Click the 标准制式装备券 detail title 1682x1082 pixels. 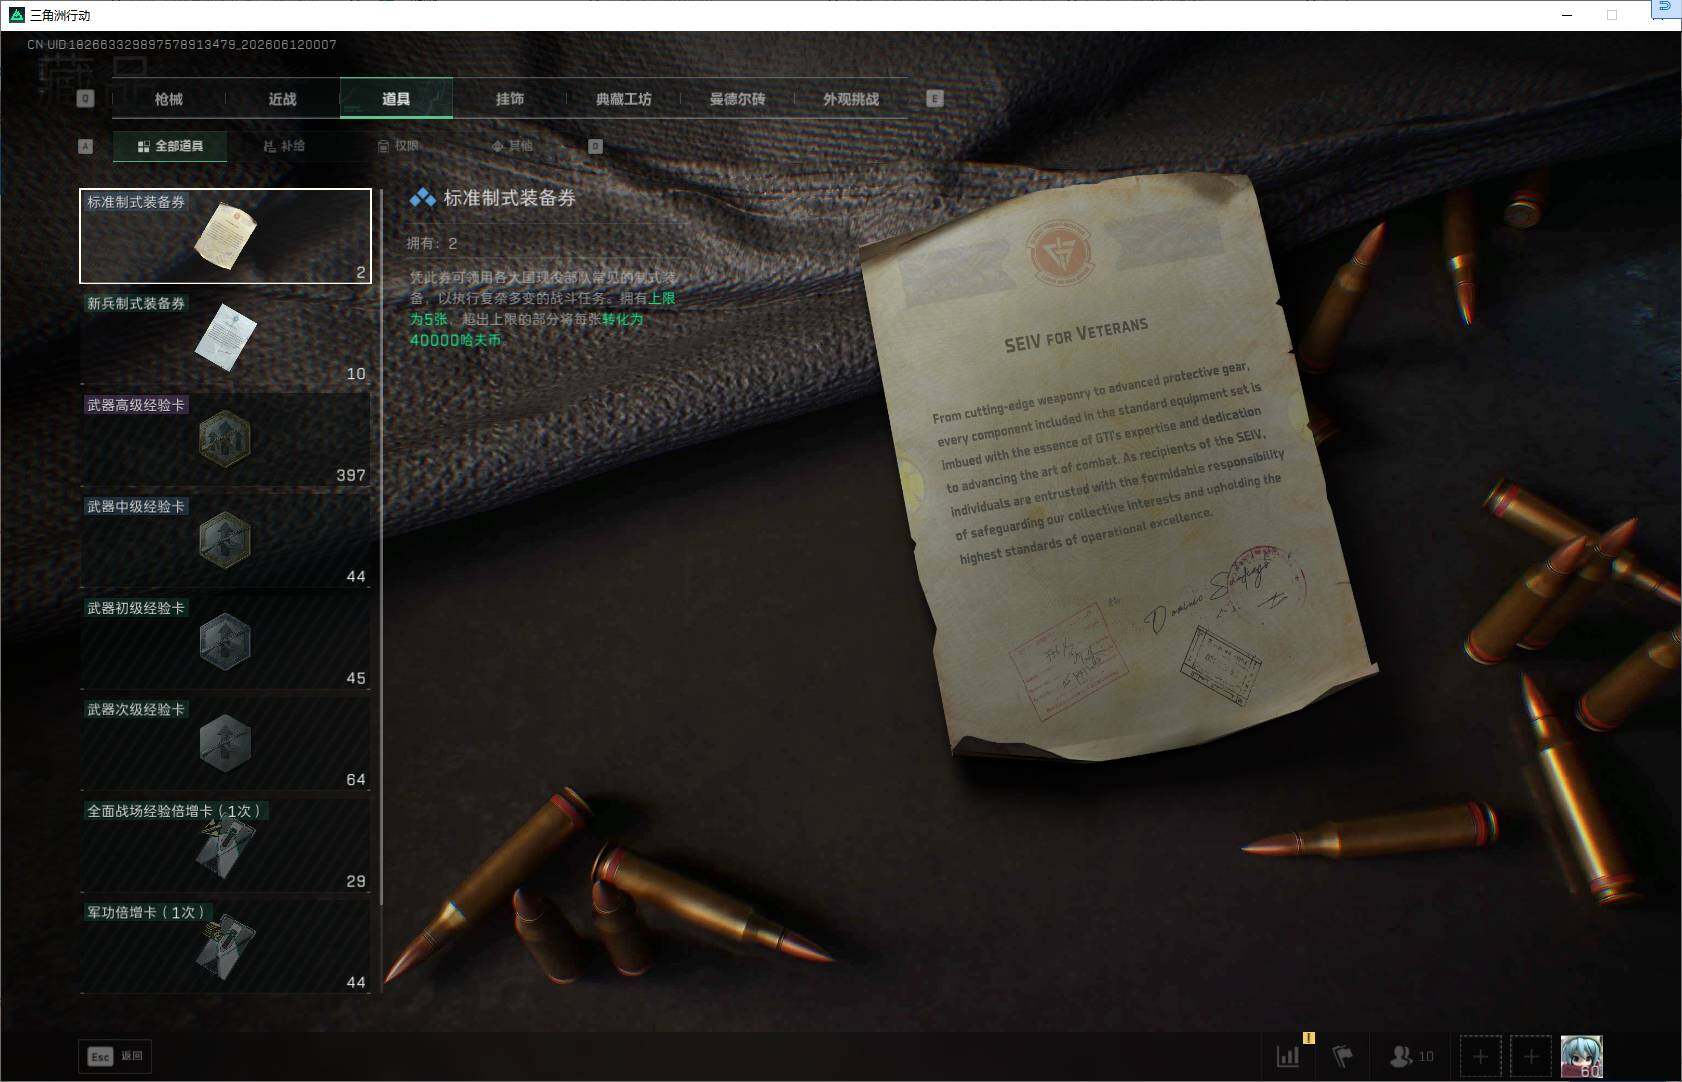[510, 198]
